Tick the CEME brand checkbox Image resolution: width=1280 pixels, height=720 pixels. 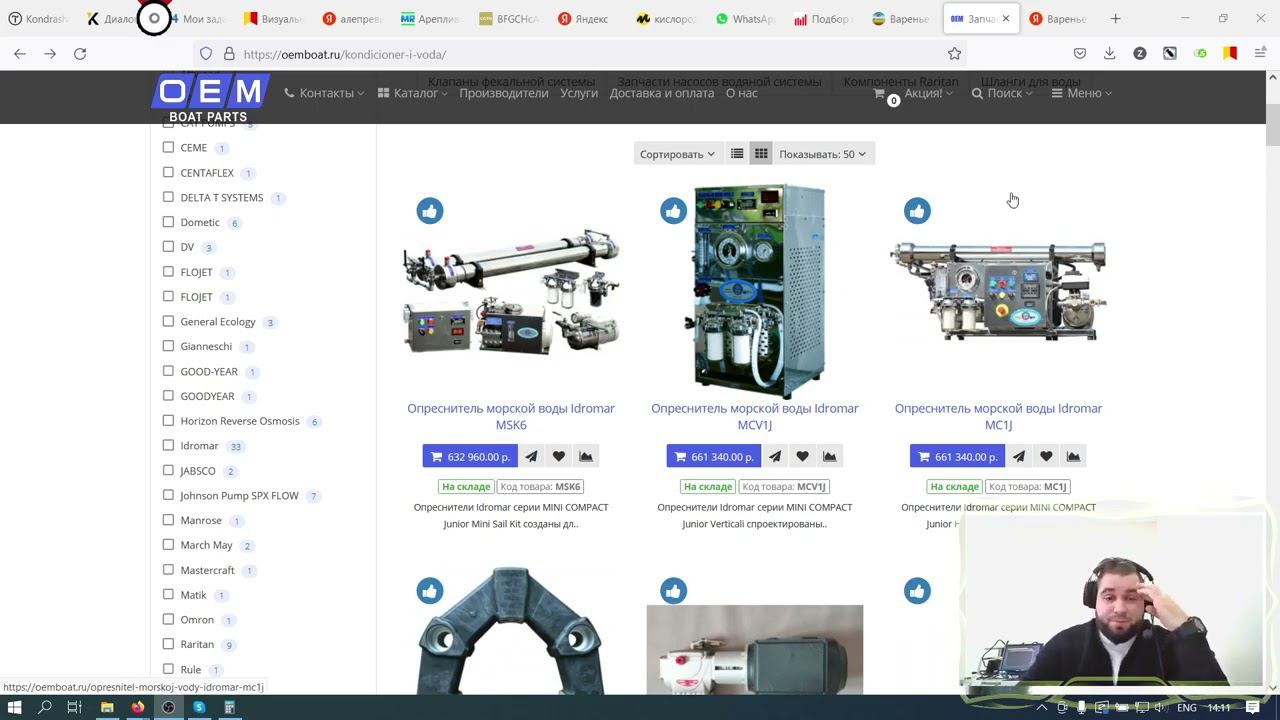(168, 147)
